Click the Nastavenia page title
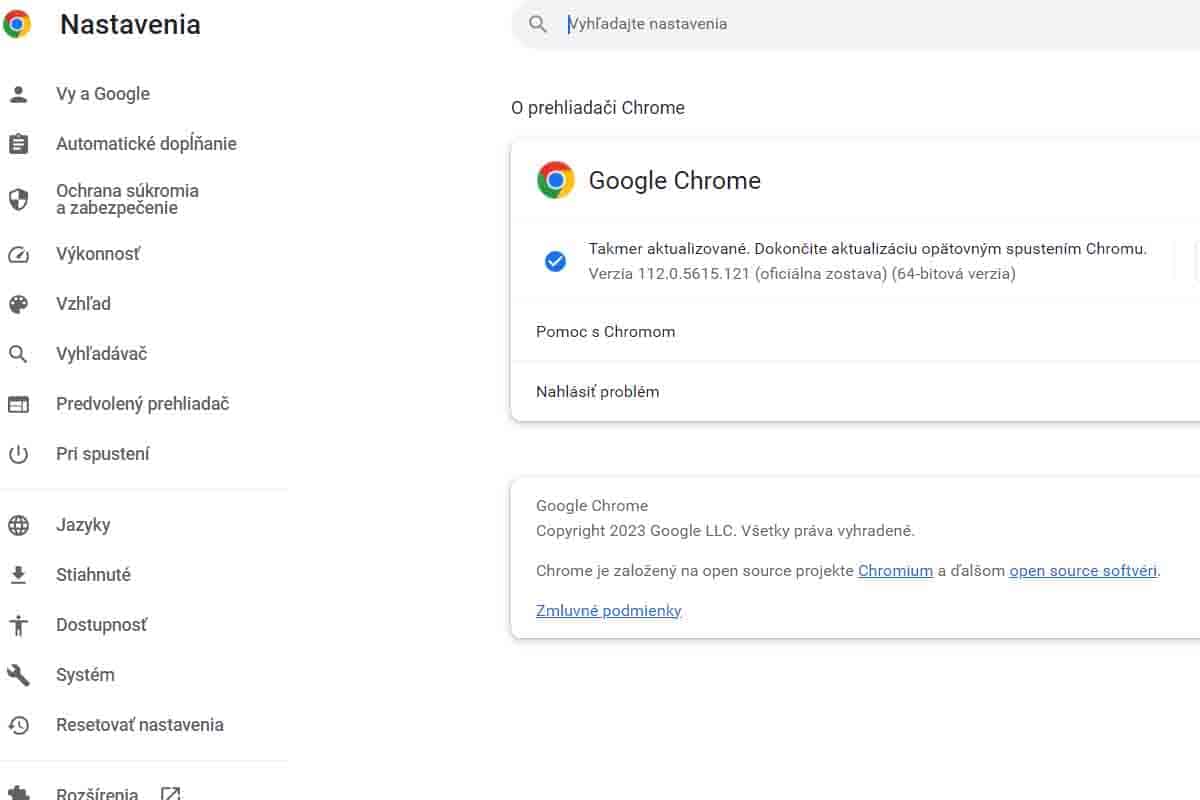1200x800 pixels. [130, 25]
